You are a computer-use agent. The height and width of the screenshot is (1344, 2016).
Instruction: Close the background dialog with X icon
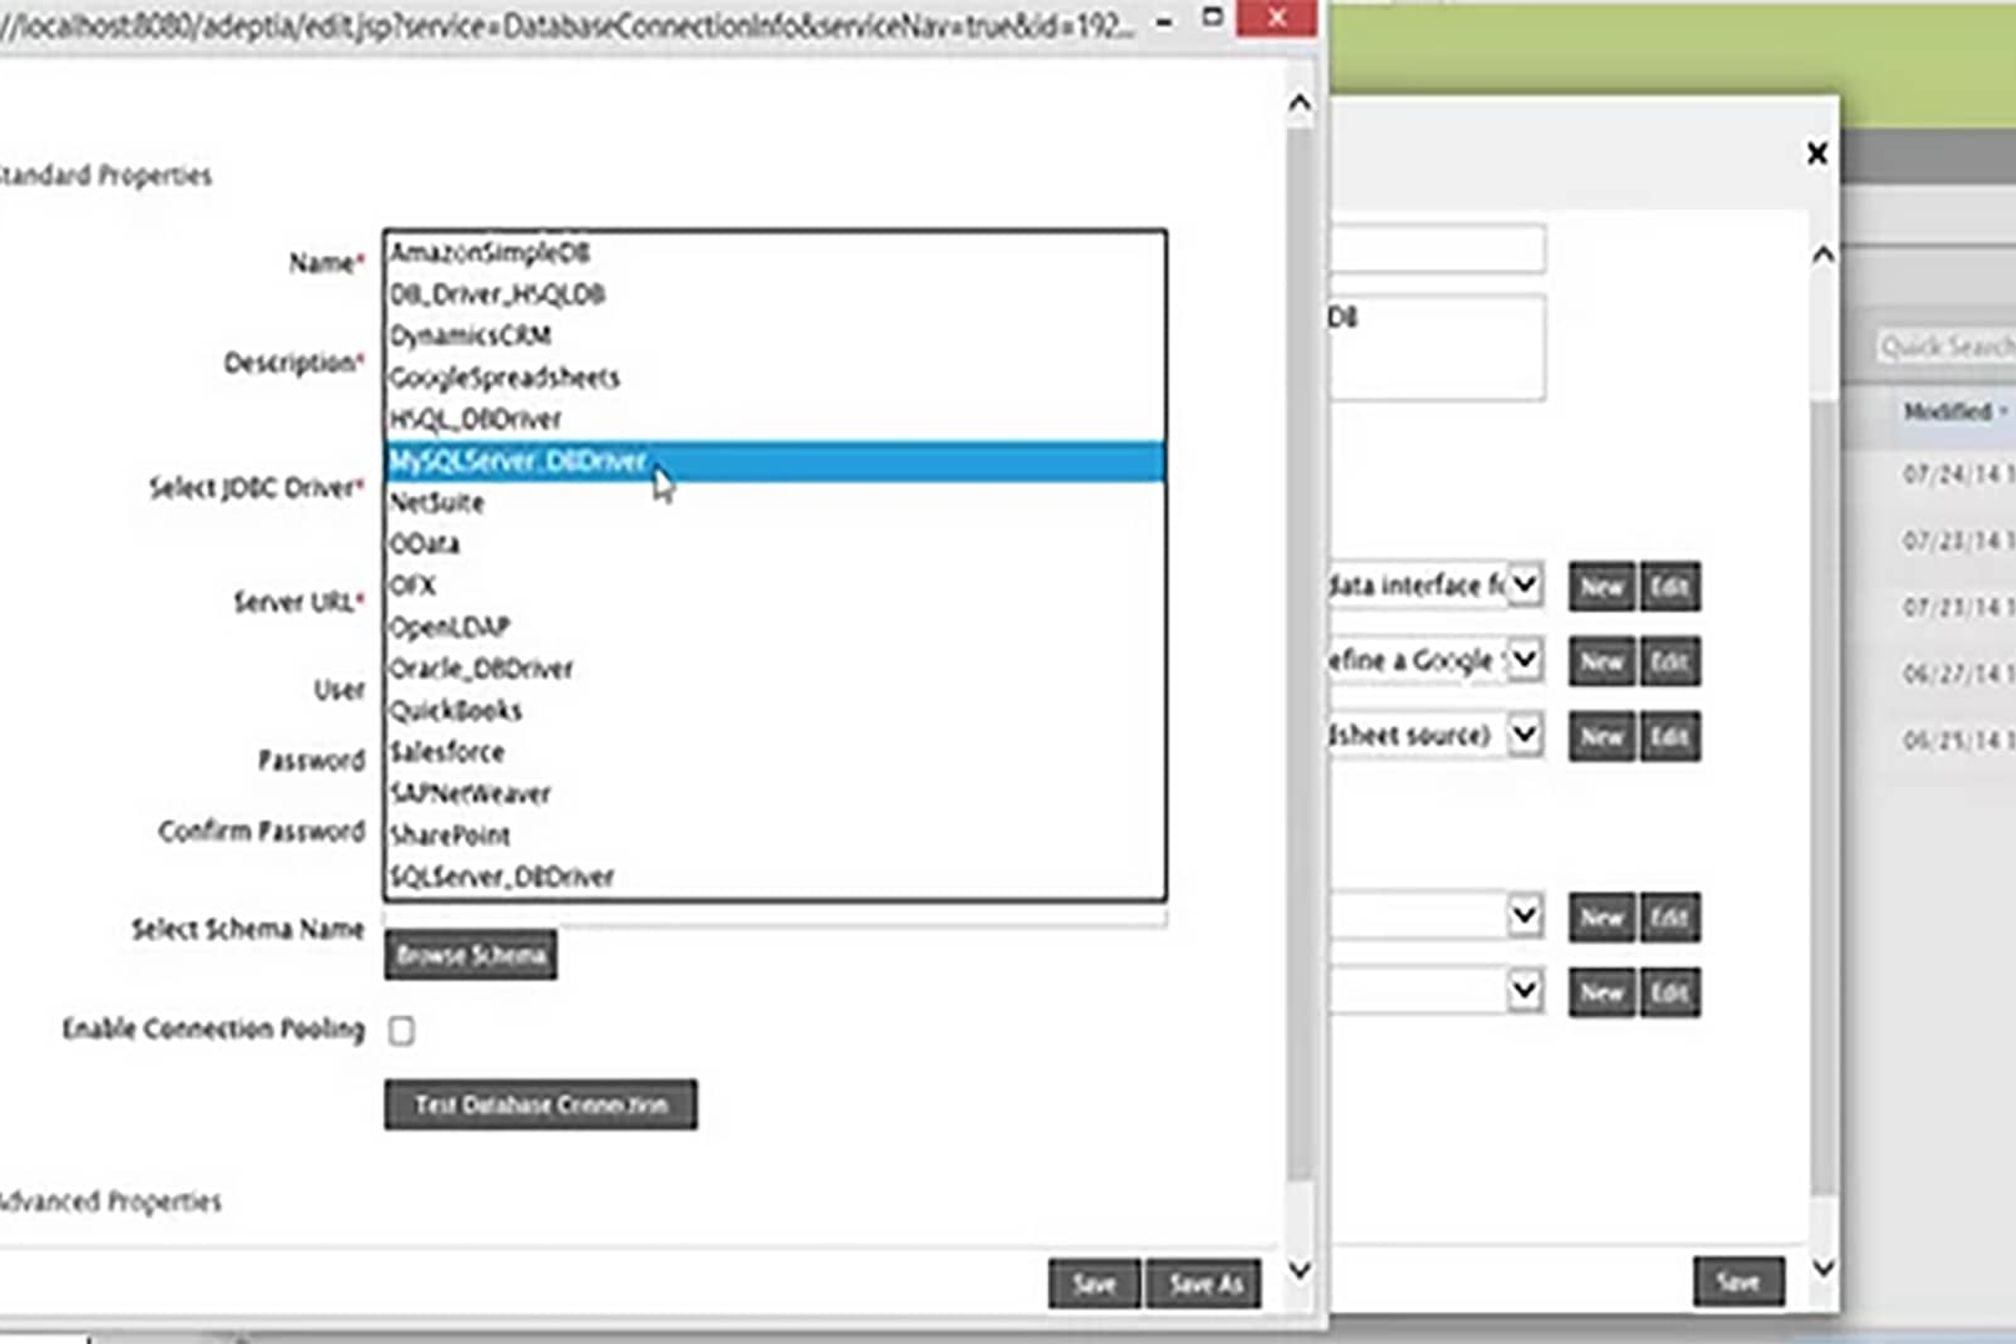click(x=1817, y=154)
